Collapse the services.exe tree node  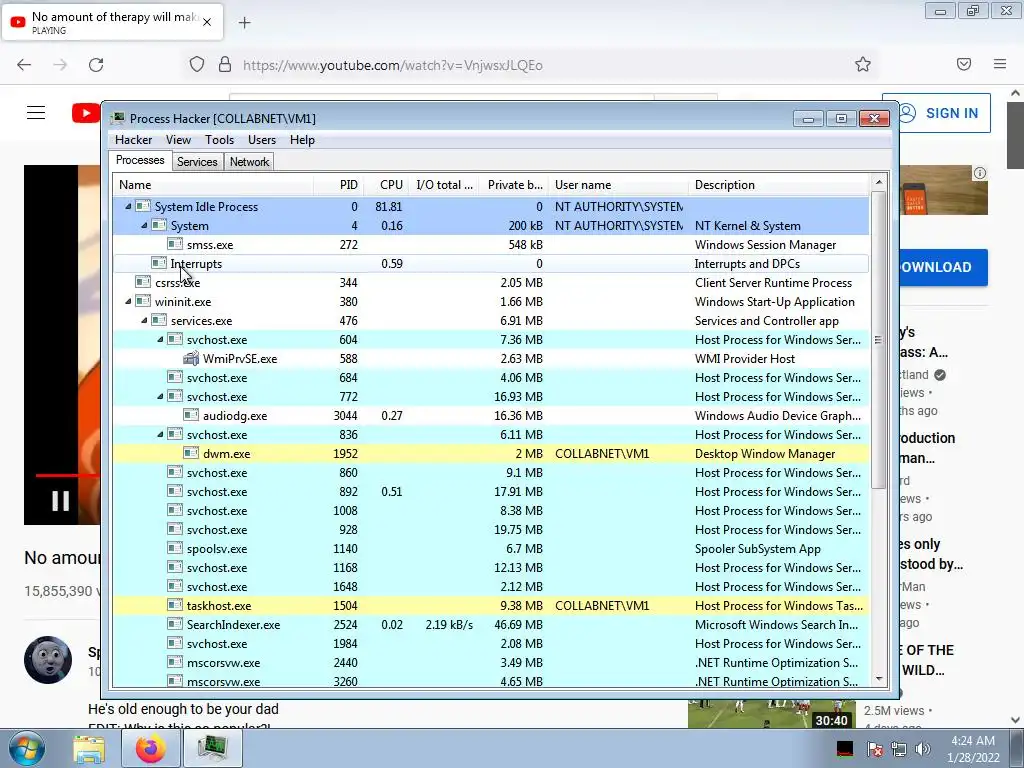pyautogui.click(x=144, y=321)
